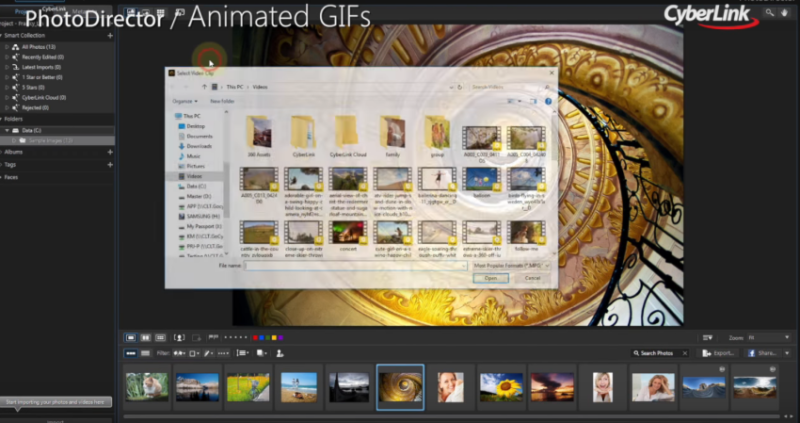Open the family folder in file dialog

[392, 137]
